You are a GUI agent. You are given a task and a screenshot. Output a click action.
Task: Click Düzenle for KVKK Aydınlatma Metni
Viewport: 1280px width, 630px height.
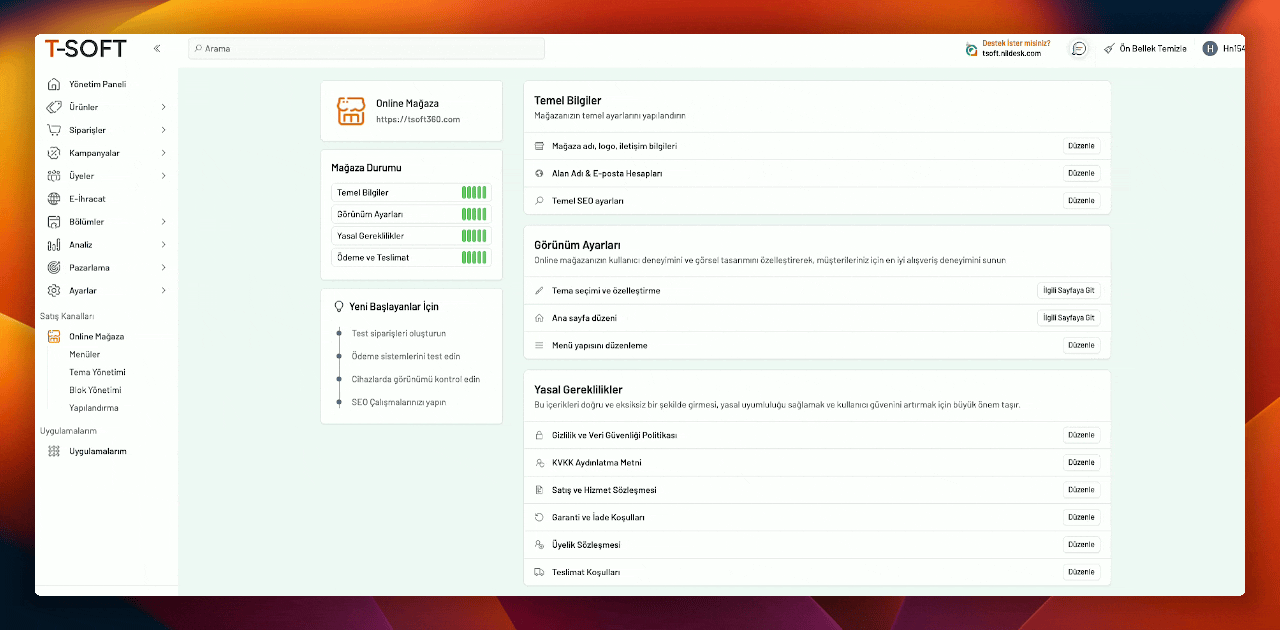[x=1081, y=463]
